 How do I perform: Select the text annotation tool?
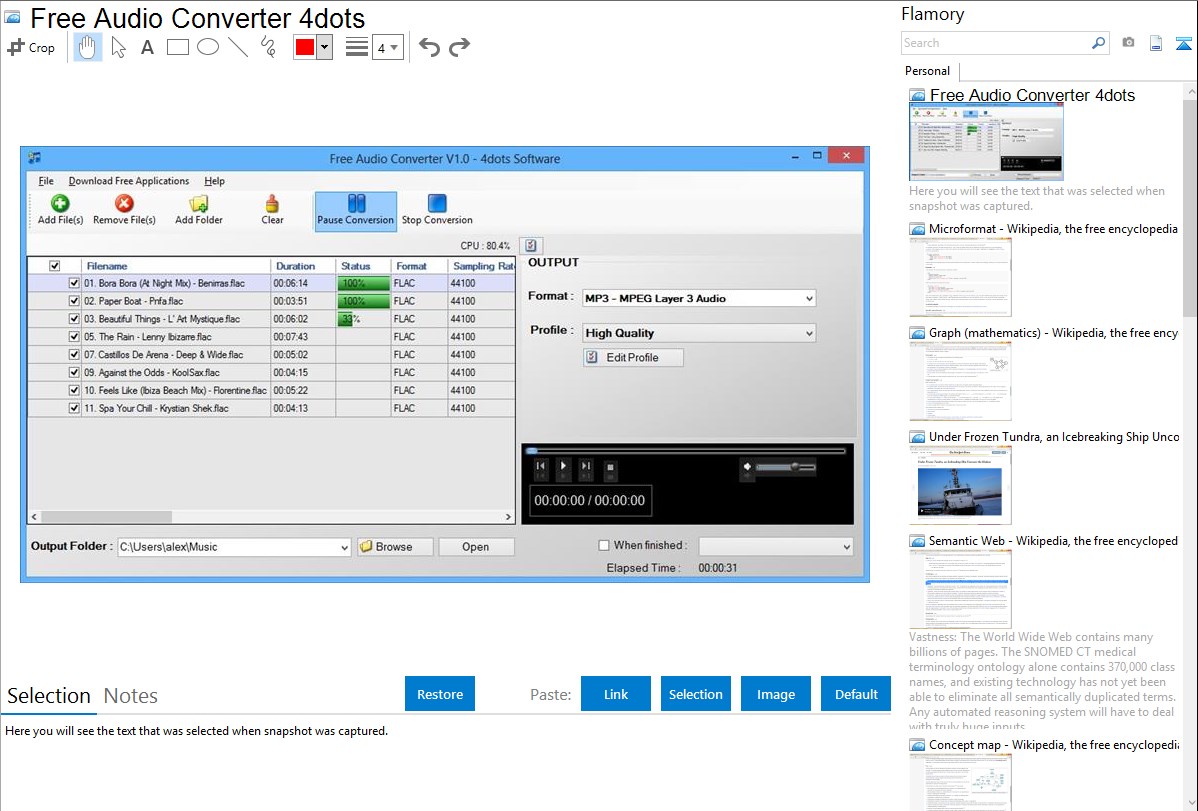[147, 47]
